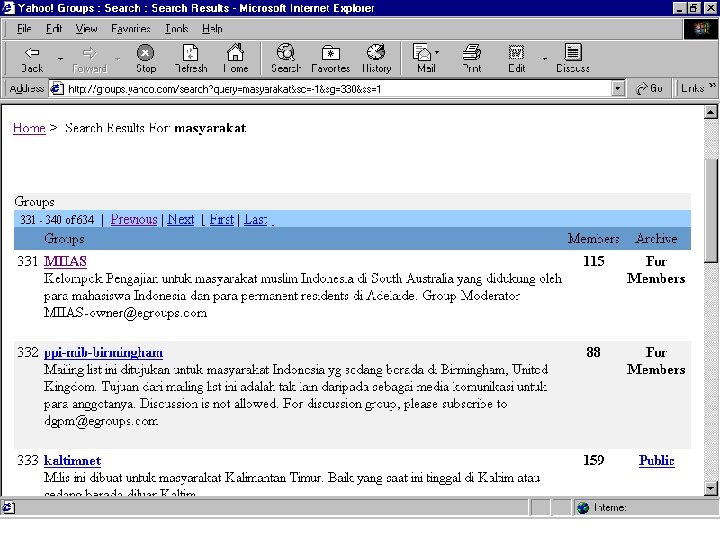Open the kaltimnet group link
Image resolution: width=720 pixels, height=540 pixels.
73,461
